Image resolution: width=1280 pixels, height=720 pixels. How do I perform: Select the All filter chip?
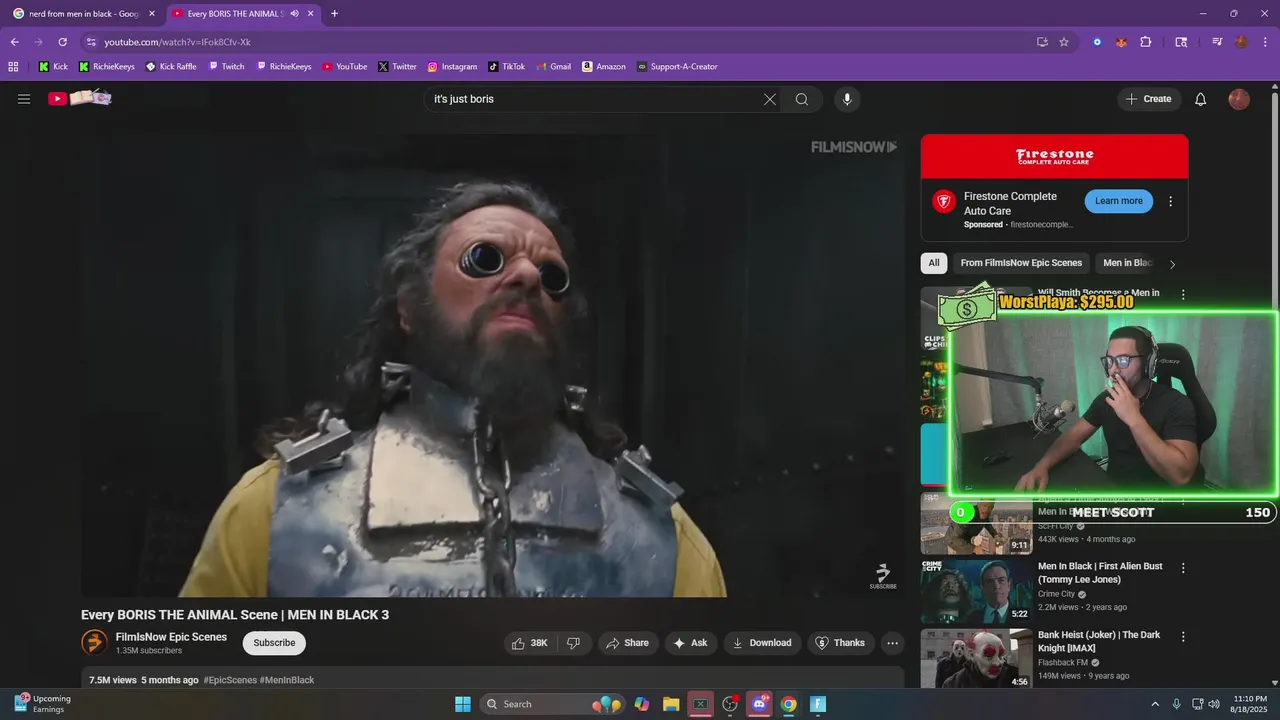click(x=934, y=263)
